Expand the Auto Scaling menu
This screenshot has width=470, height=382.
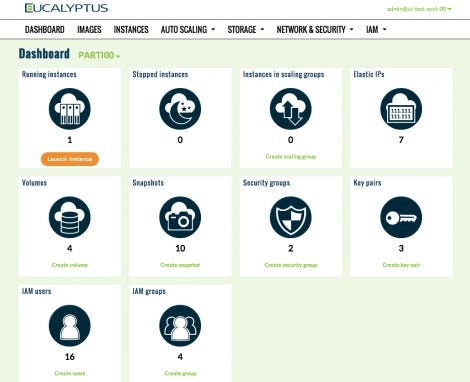(x=188, y=29)
